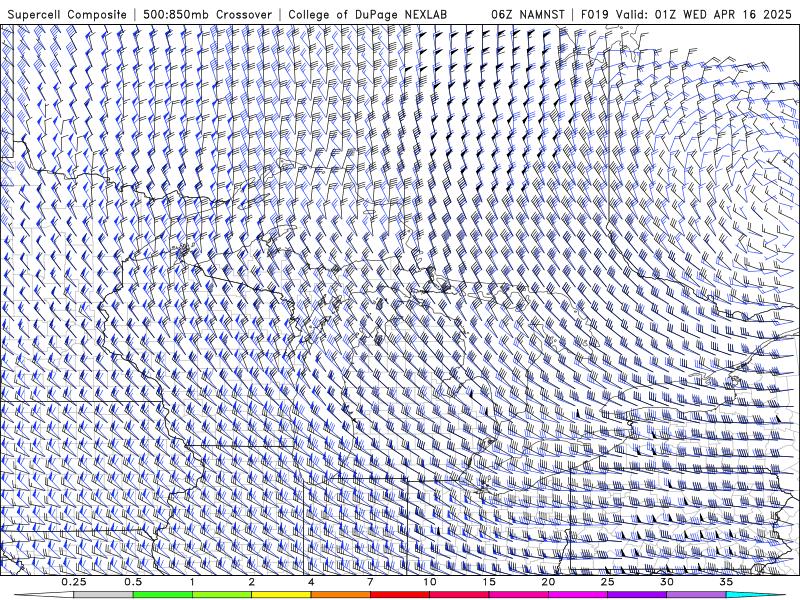The width and height of the screenshot is (800, 600).
Task: Click the 'Supercell Composite' title text
Action: (x=67, y=15)
